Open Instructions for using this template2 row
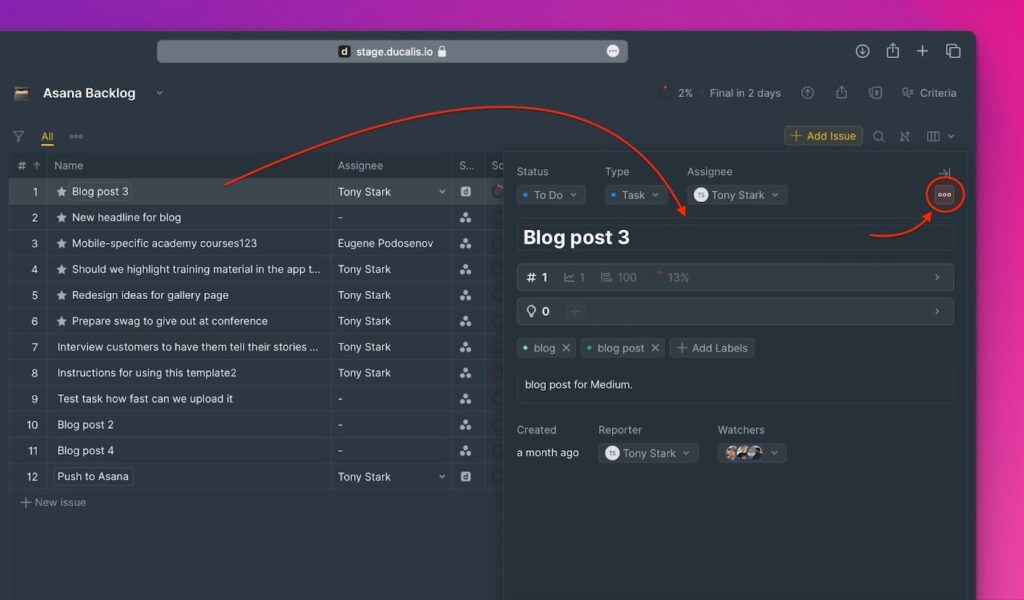Image resolution: width=1024 pixels, height=600 pixels. 146,373
